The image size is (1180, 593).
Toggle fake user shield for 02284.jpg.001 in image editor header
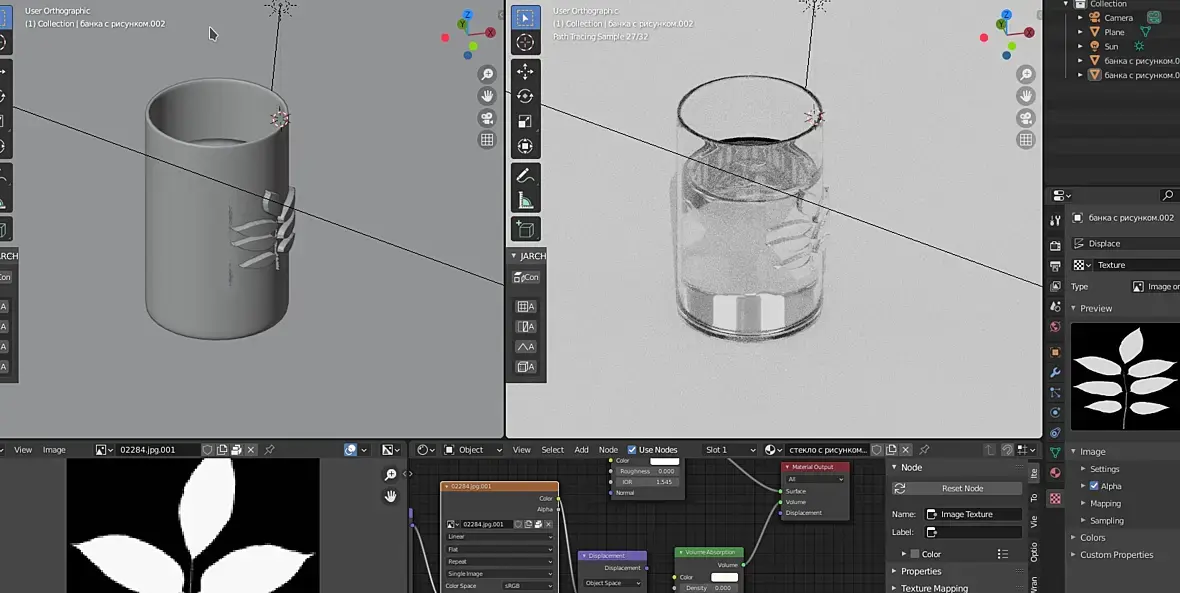[x=208, y=450]
